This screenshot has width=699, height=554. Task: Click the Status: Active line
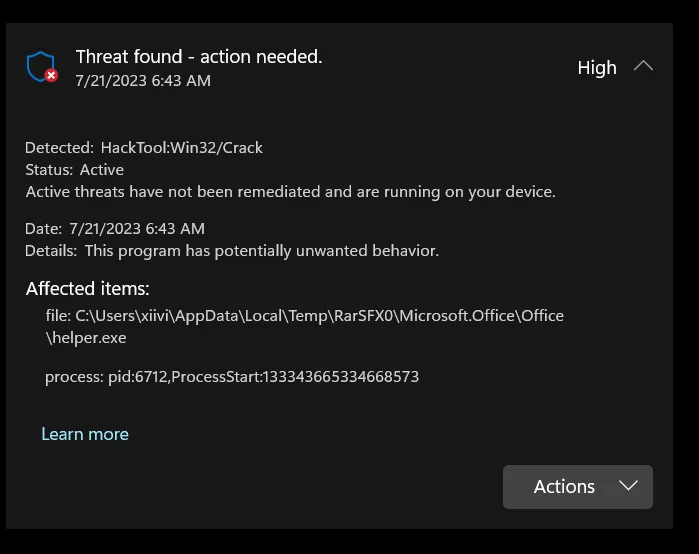(74, 170)
